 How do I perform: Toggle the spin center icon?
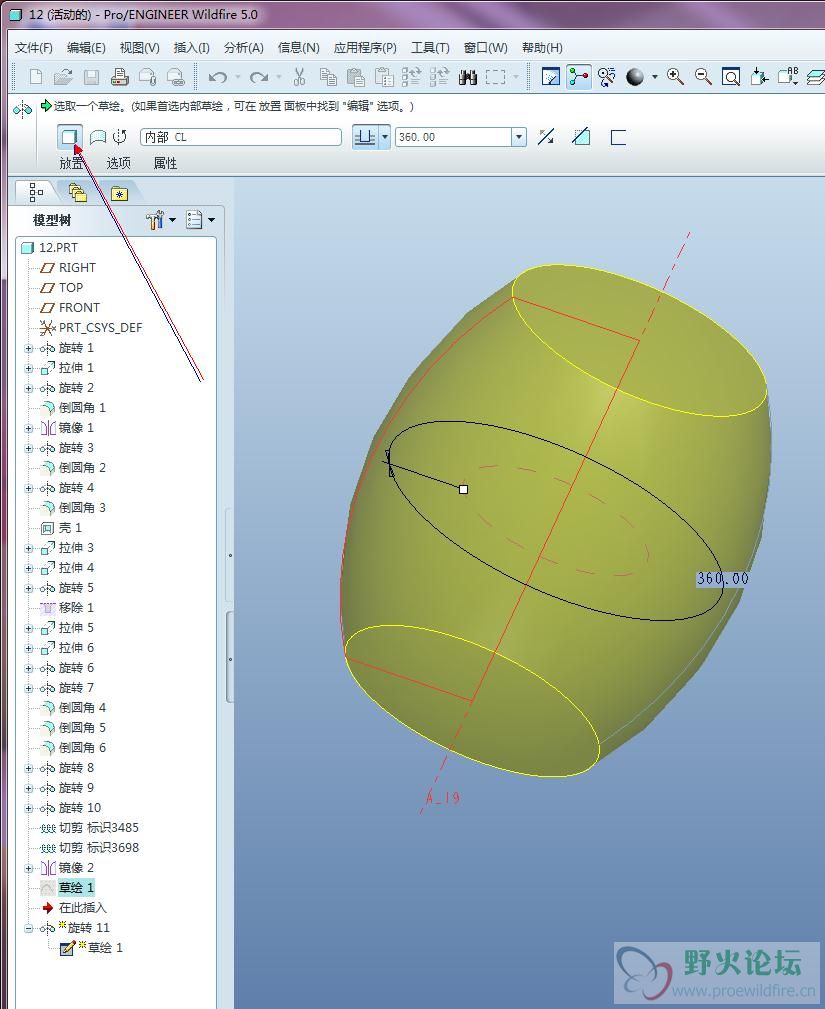pyautogui.click(x=579, y=77)
